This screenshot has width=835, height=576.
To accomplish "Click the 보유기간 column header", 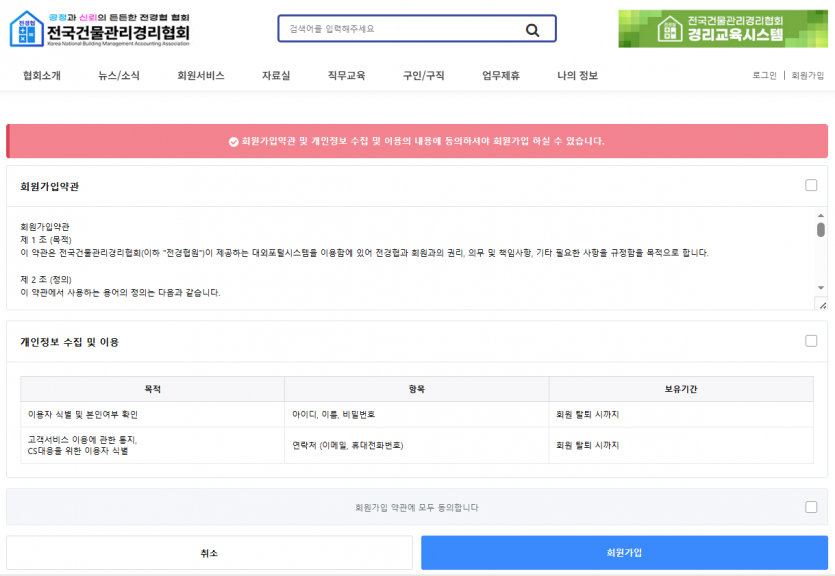I will click(x=681, y=389).
